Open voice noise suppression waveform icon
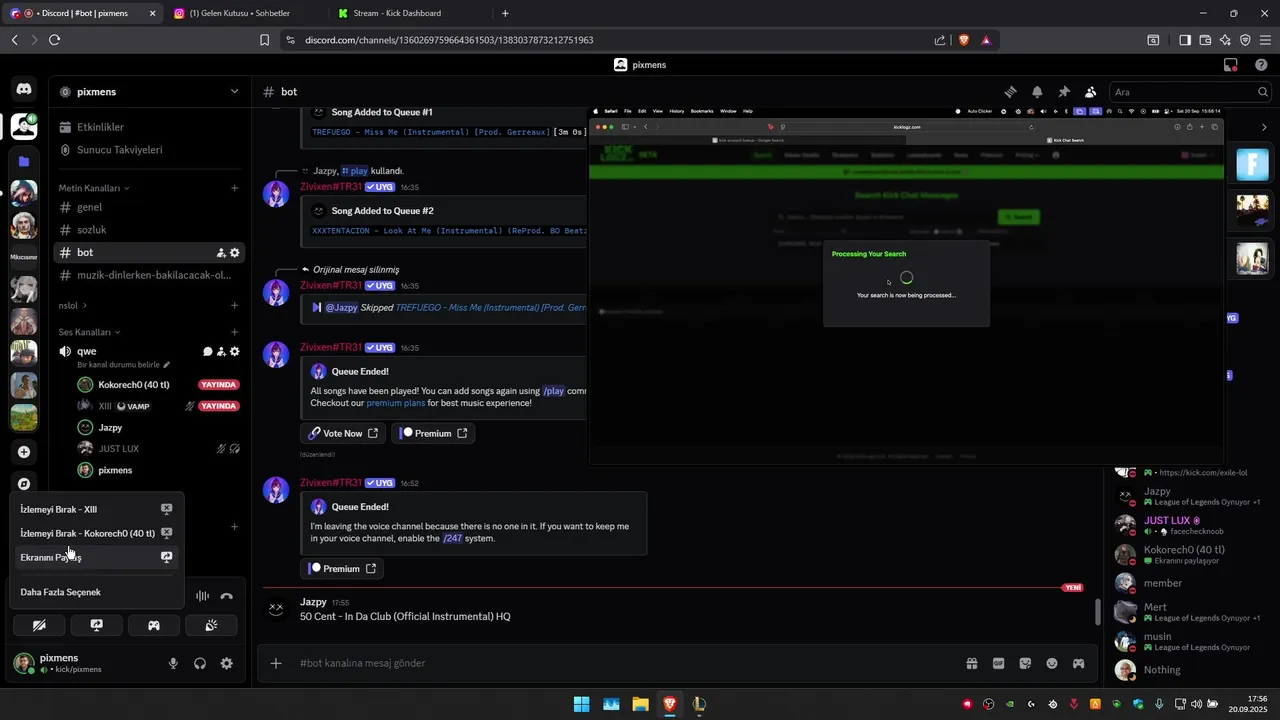The width and height of the screenshot is (1280, 720). coord(202,596)
